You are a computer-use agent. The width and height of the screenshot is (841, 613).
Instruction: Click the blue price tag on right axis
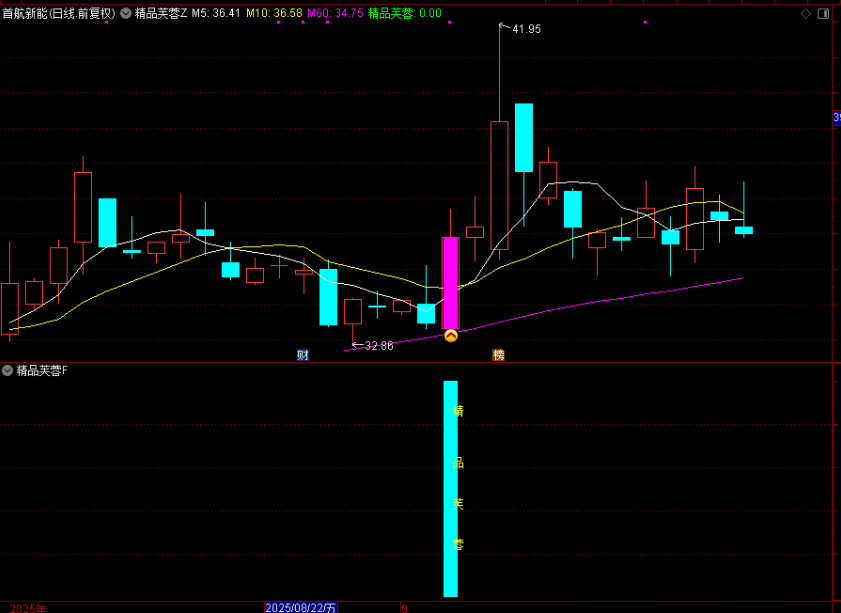coord(836,118)
